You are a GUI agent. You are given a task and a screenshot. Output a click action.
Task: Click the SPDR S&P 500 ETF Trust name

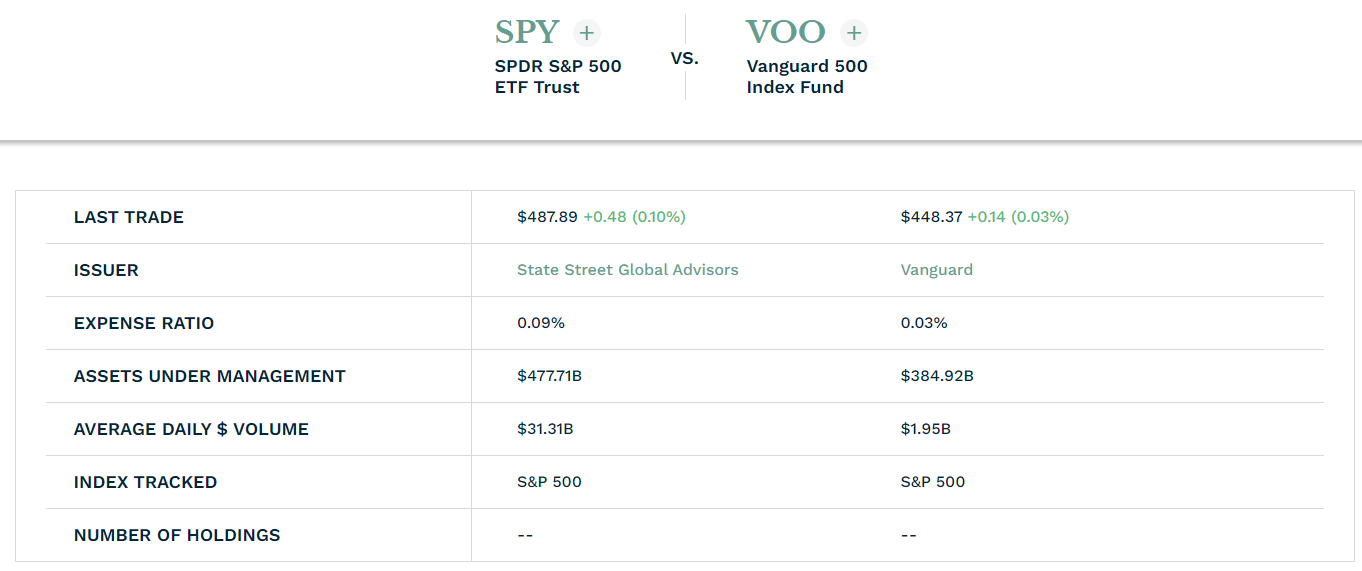pyautogui.click(x=558, y=77)
